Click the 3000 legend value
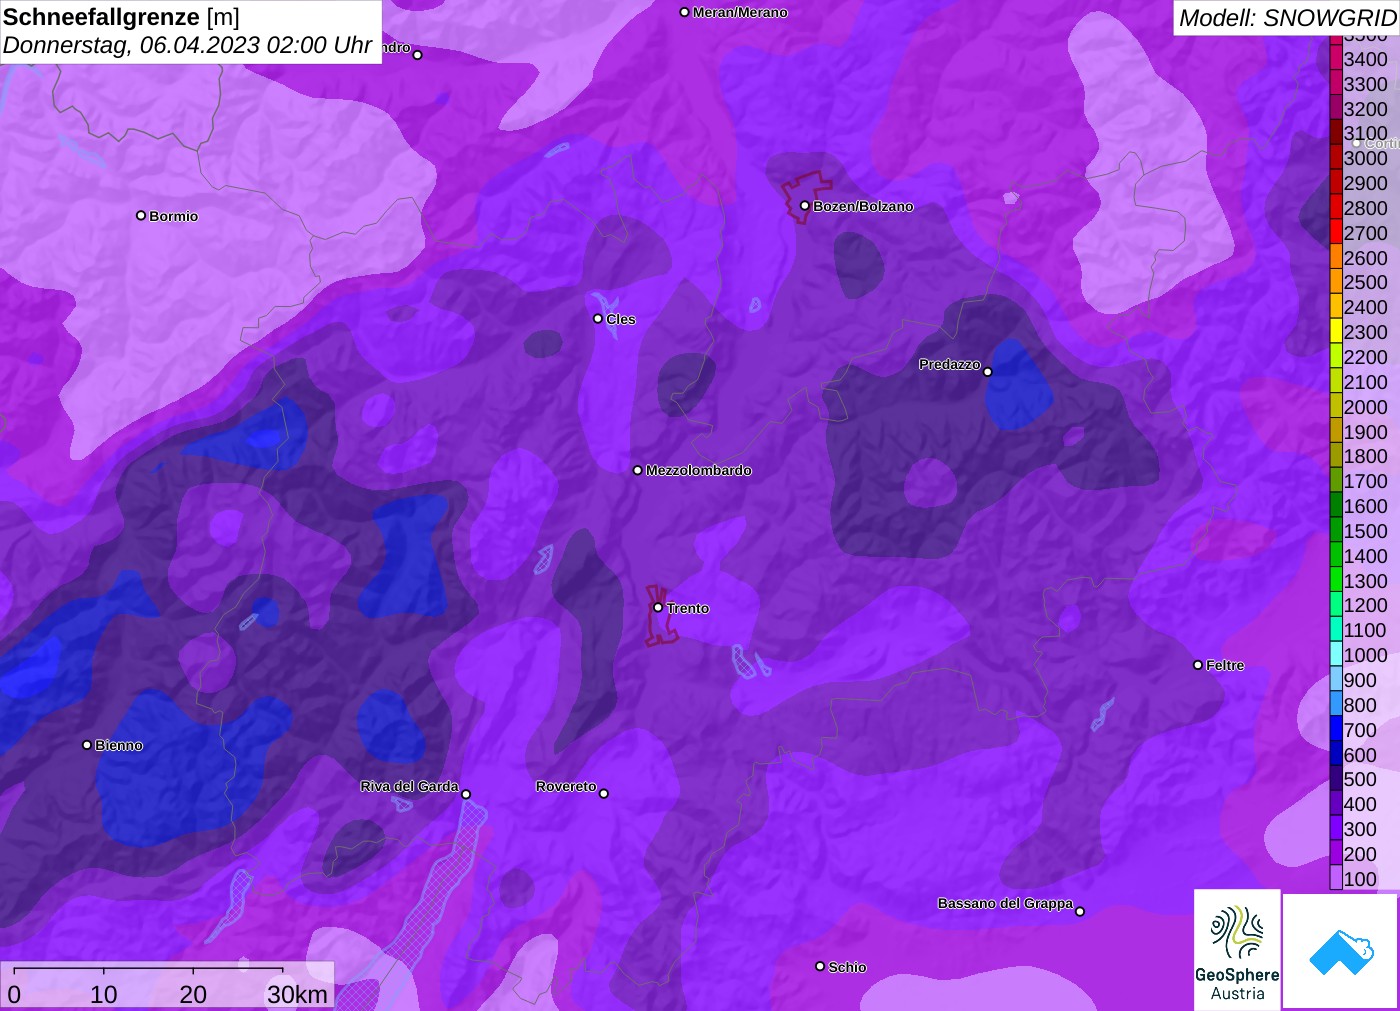The height and width of the screenshot is (1011, 1400). click(1365, 158)
